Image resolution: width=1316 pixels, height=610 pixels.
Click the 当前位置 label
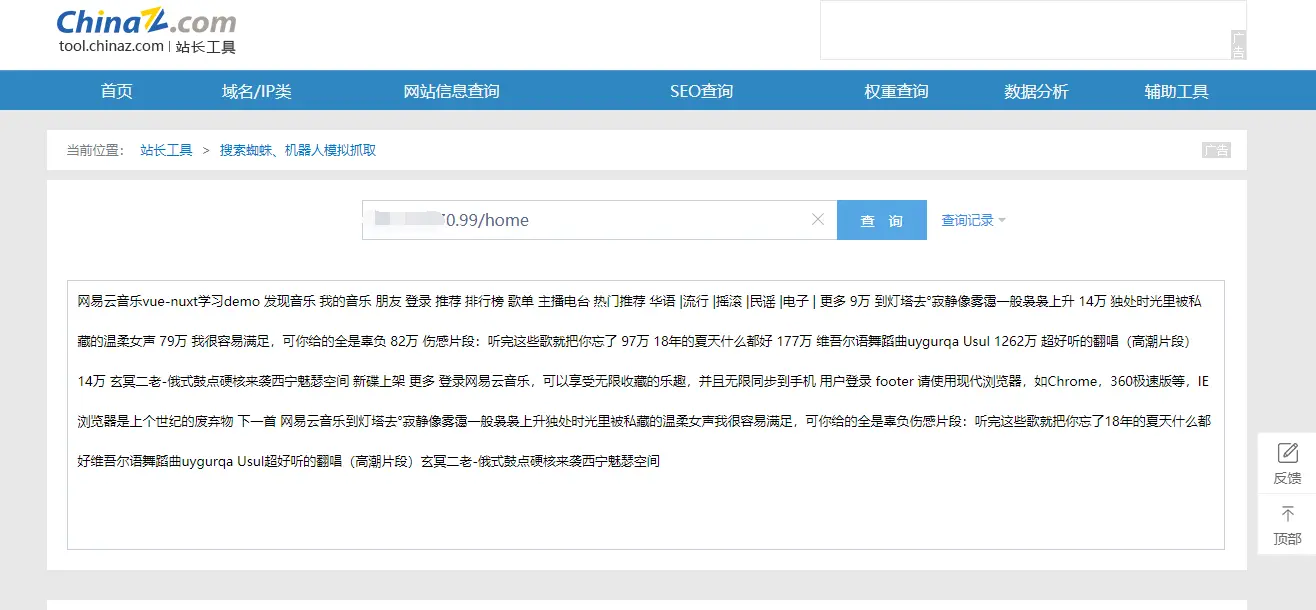95,150
